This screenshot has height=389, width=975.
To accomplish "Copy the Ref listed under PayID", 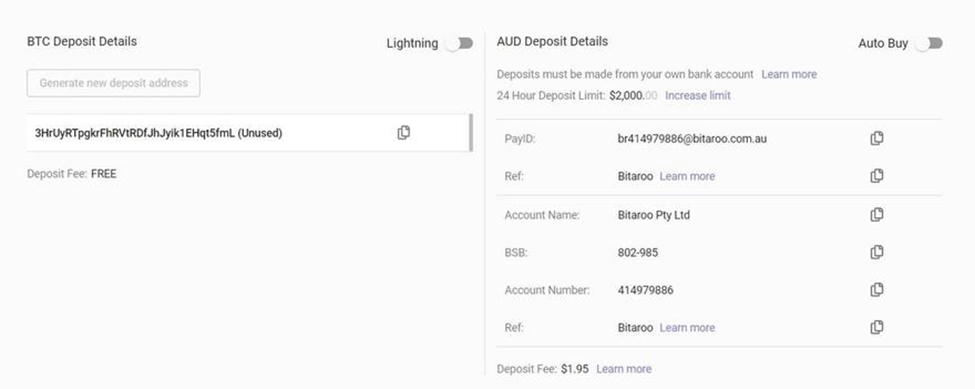I will tap(877, 176).
